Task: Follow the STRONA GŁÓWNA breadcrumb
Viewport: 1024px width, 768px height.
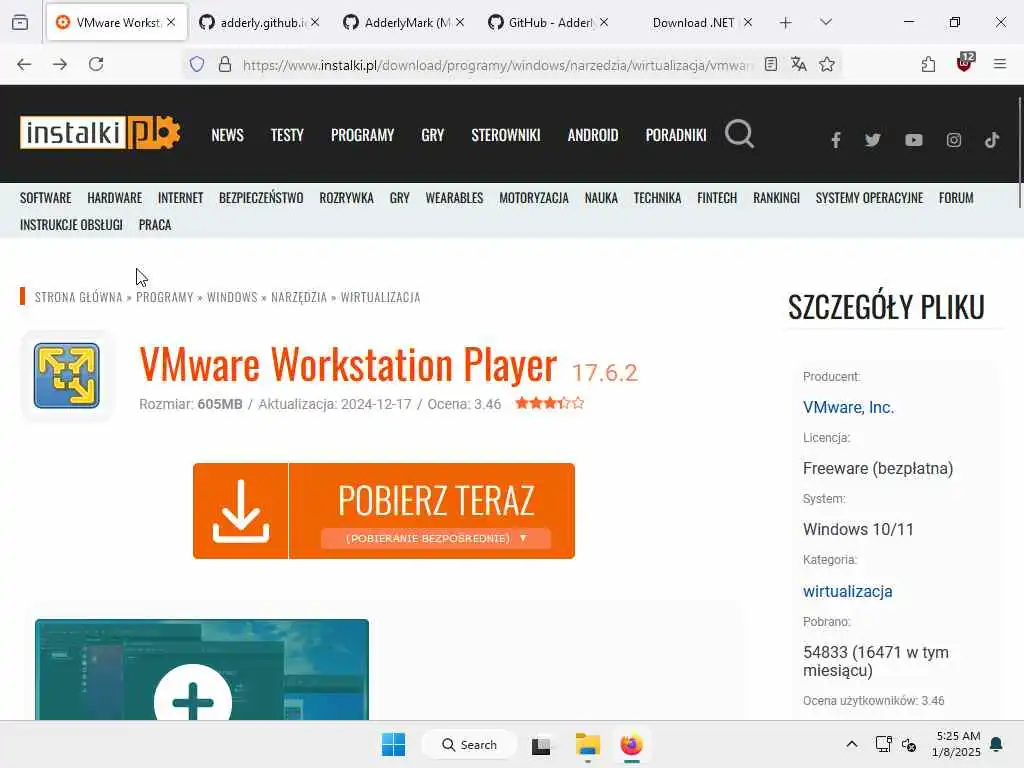Action: 78,297
